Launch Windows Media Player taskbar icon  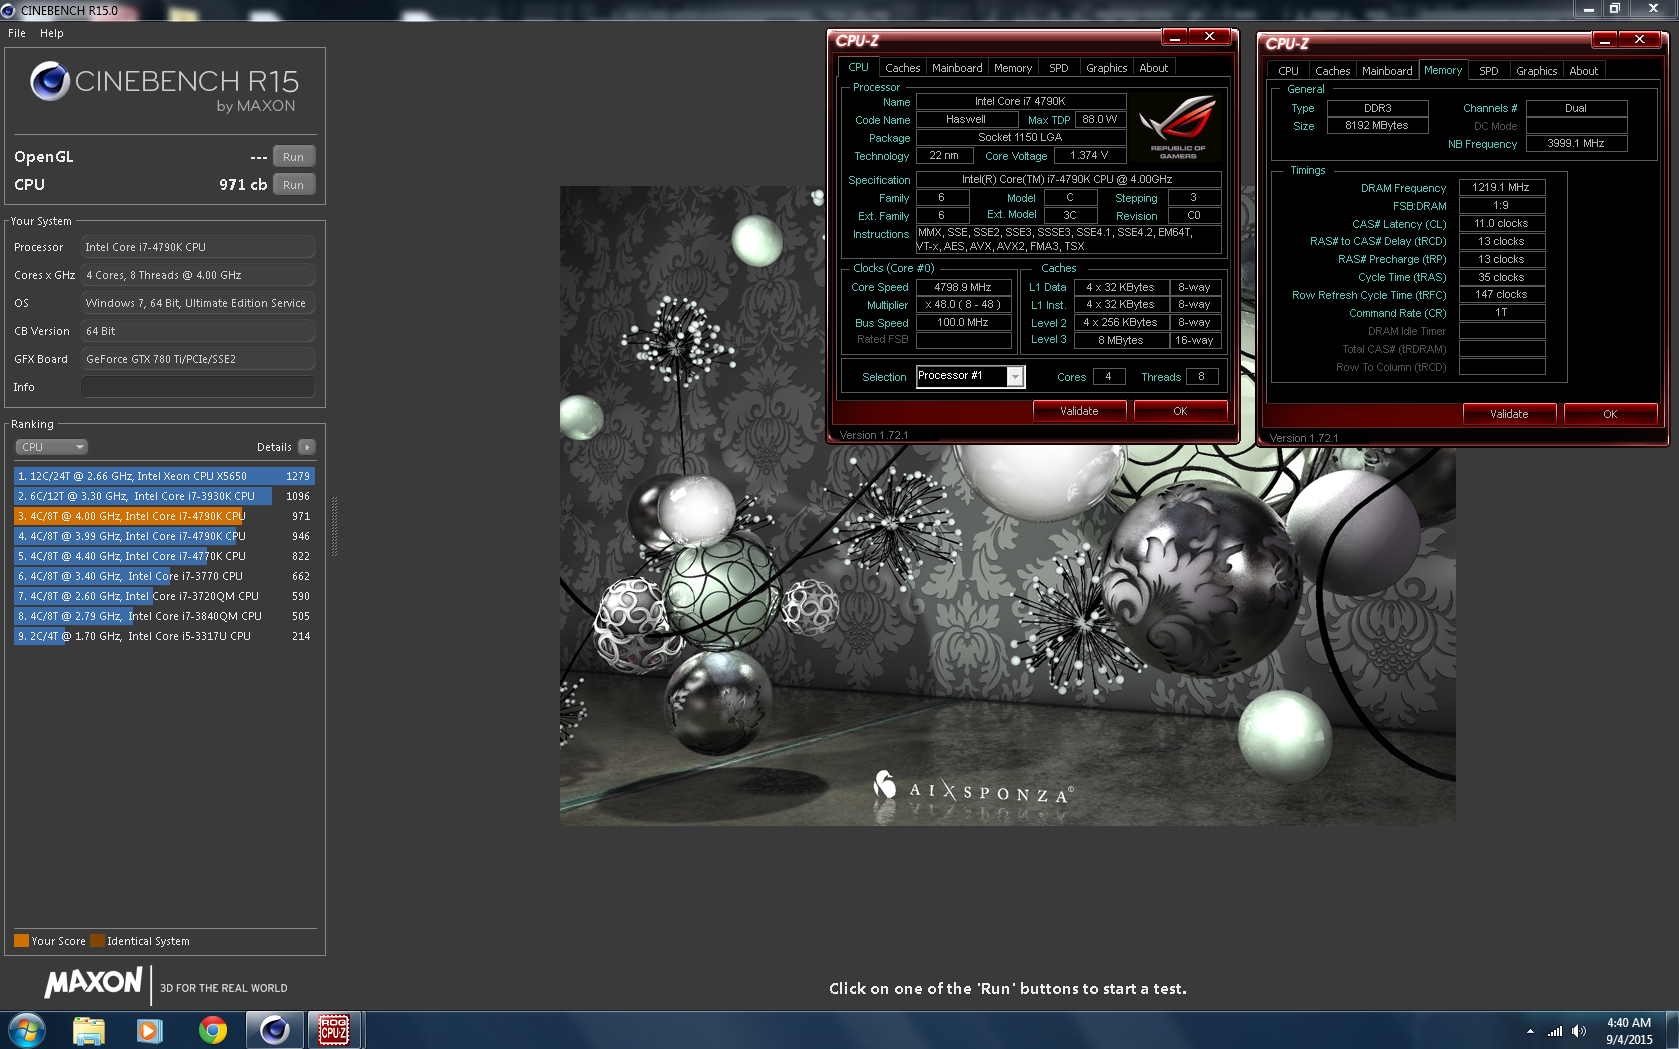click(x=150, y=1030)
